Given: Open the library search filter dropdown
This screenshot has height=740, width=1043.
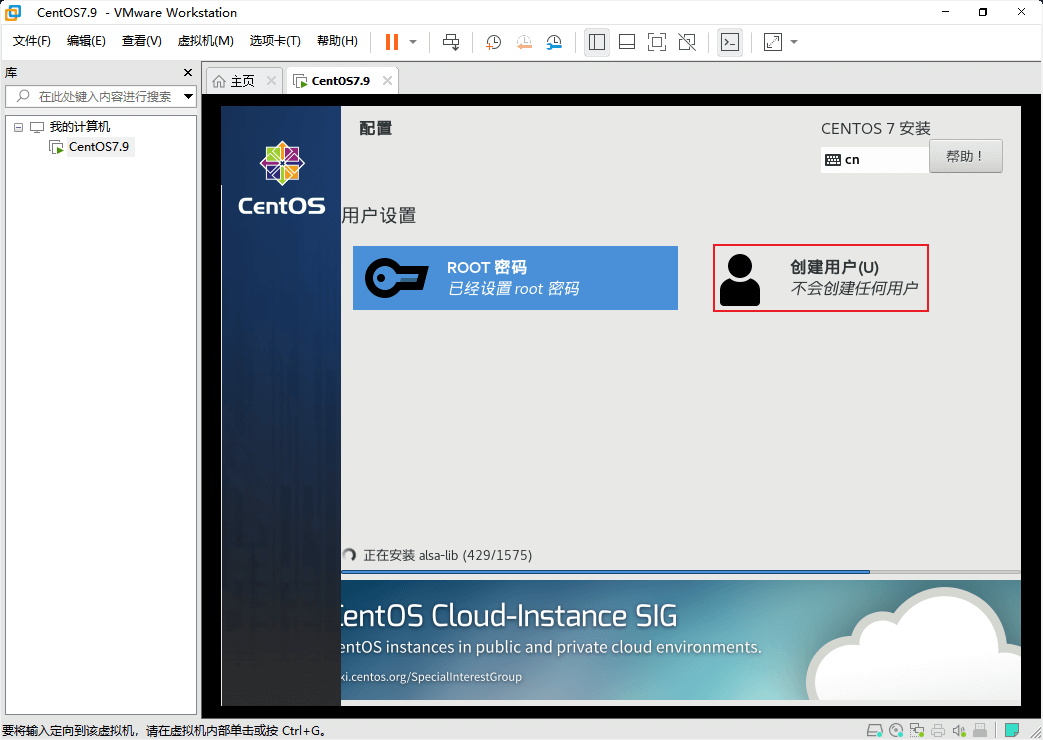Looking at the screenshot, I should point(189,96).
